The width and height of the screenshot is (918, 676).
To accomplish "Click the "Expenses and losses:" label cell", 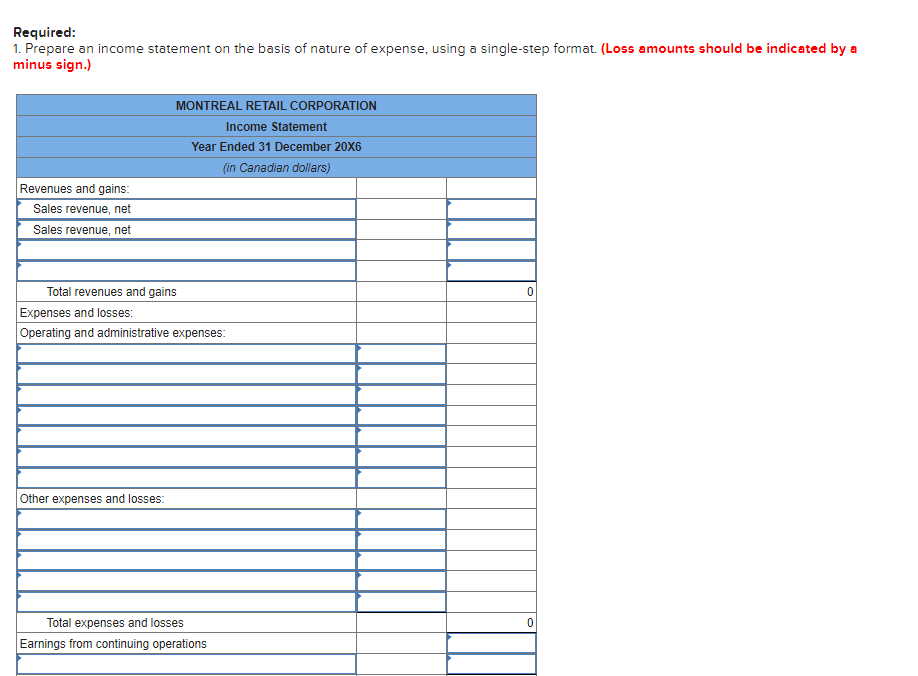I will (185, 312).
